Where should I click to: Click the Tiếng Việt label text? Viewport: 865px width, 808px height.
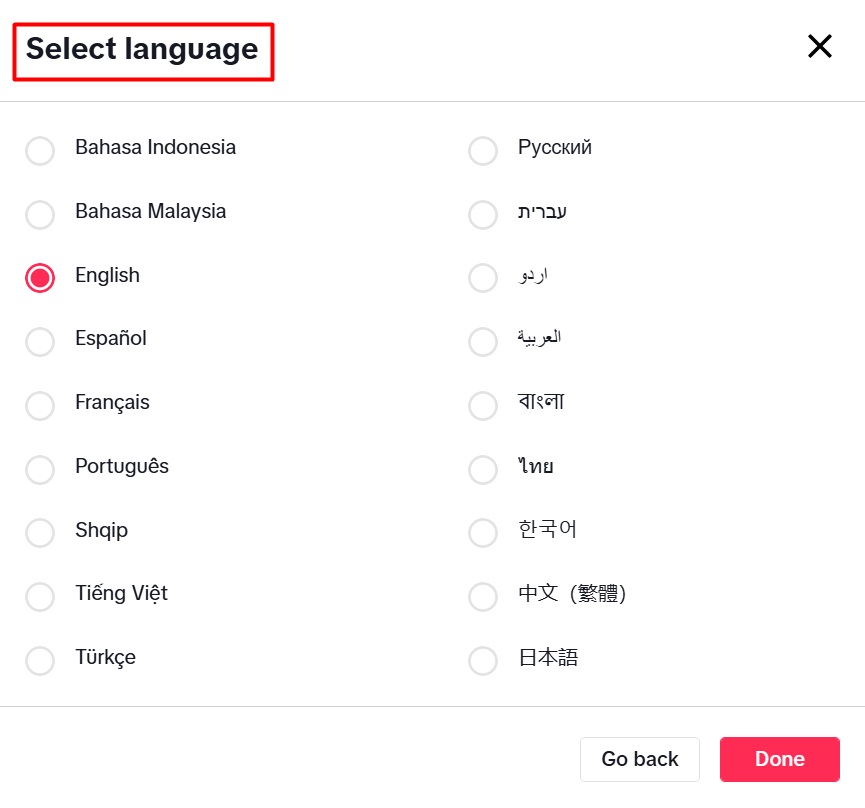pyautogui.click(x=121, y=594)
